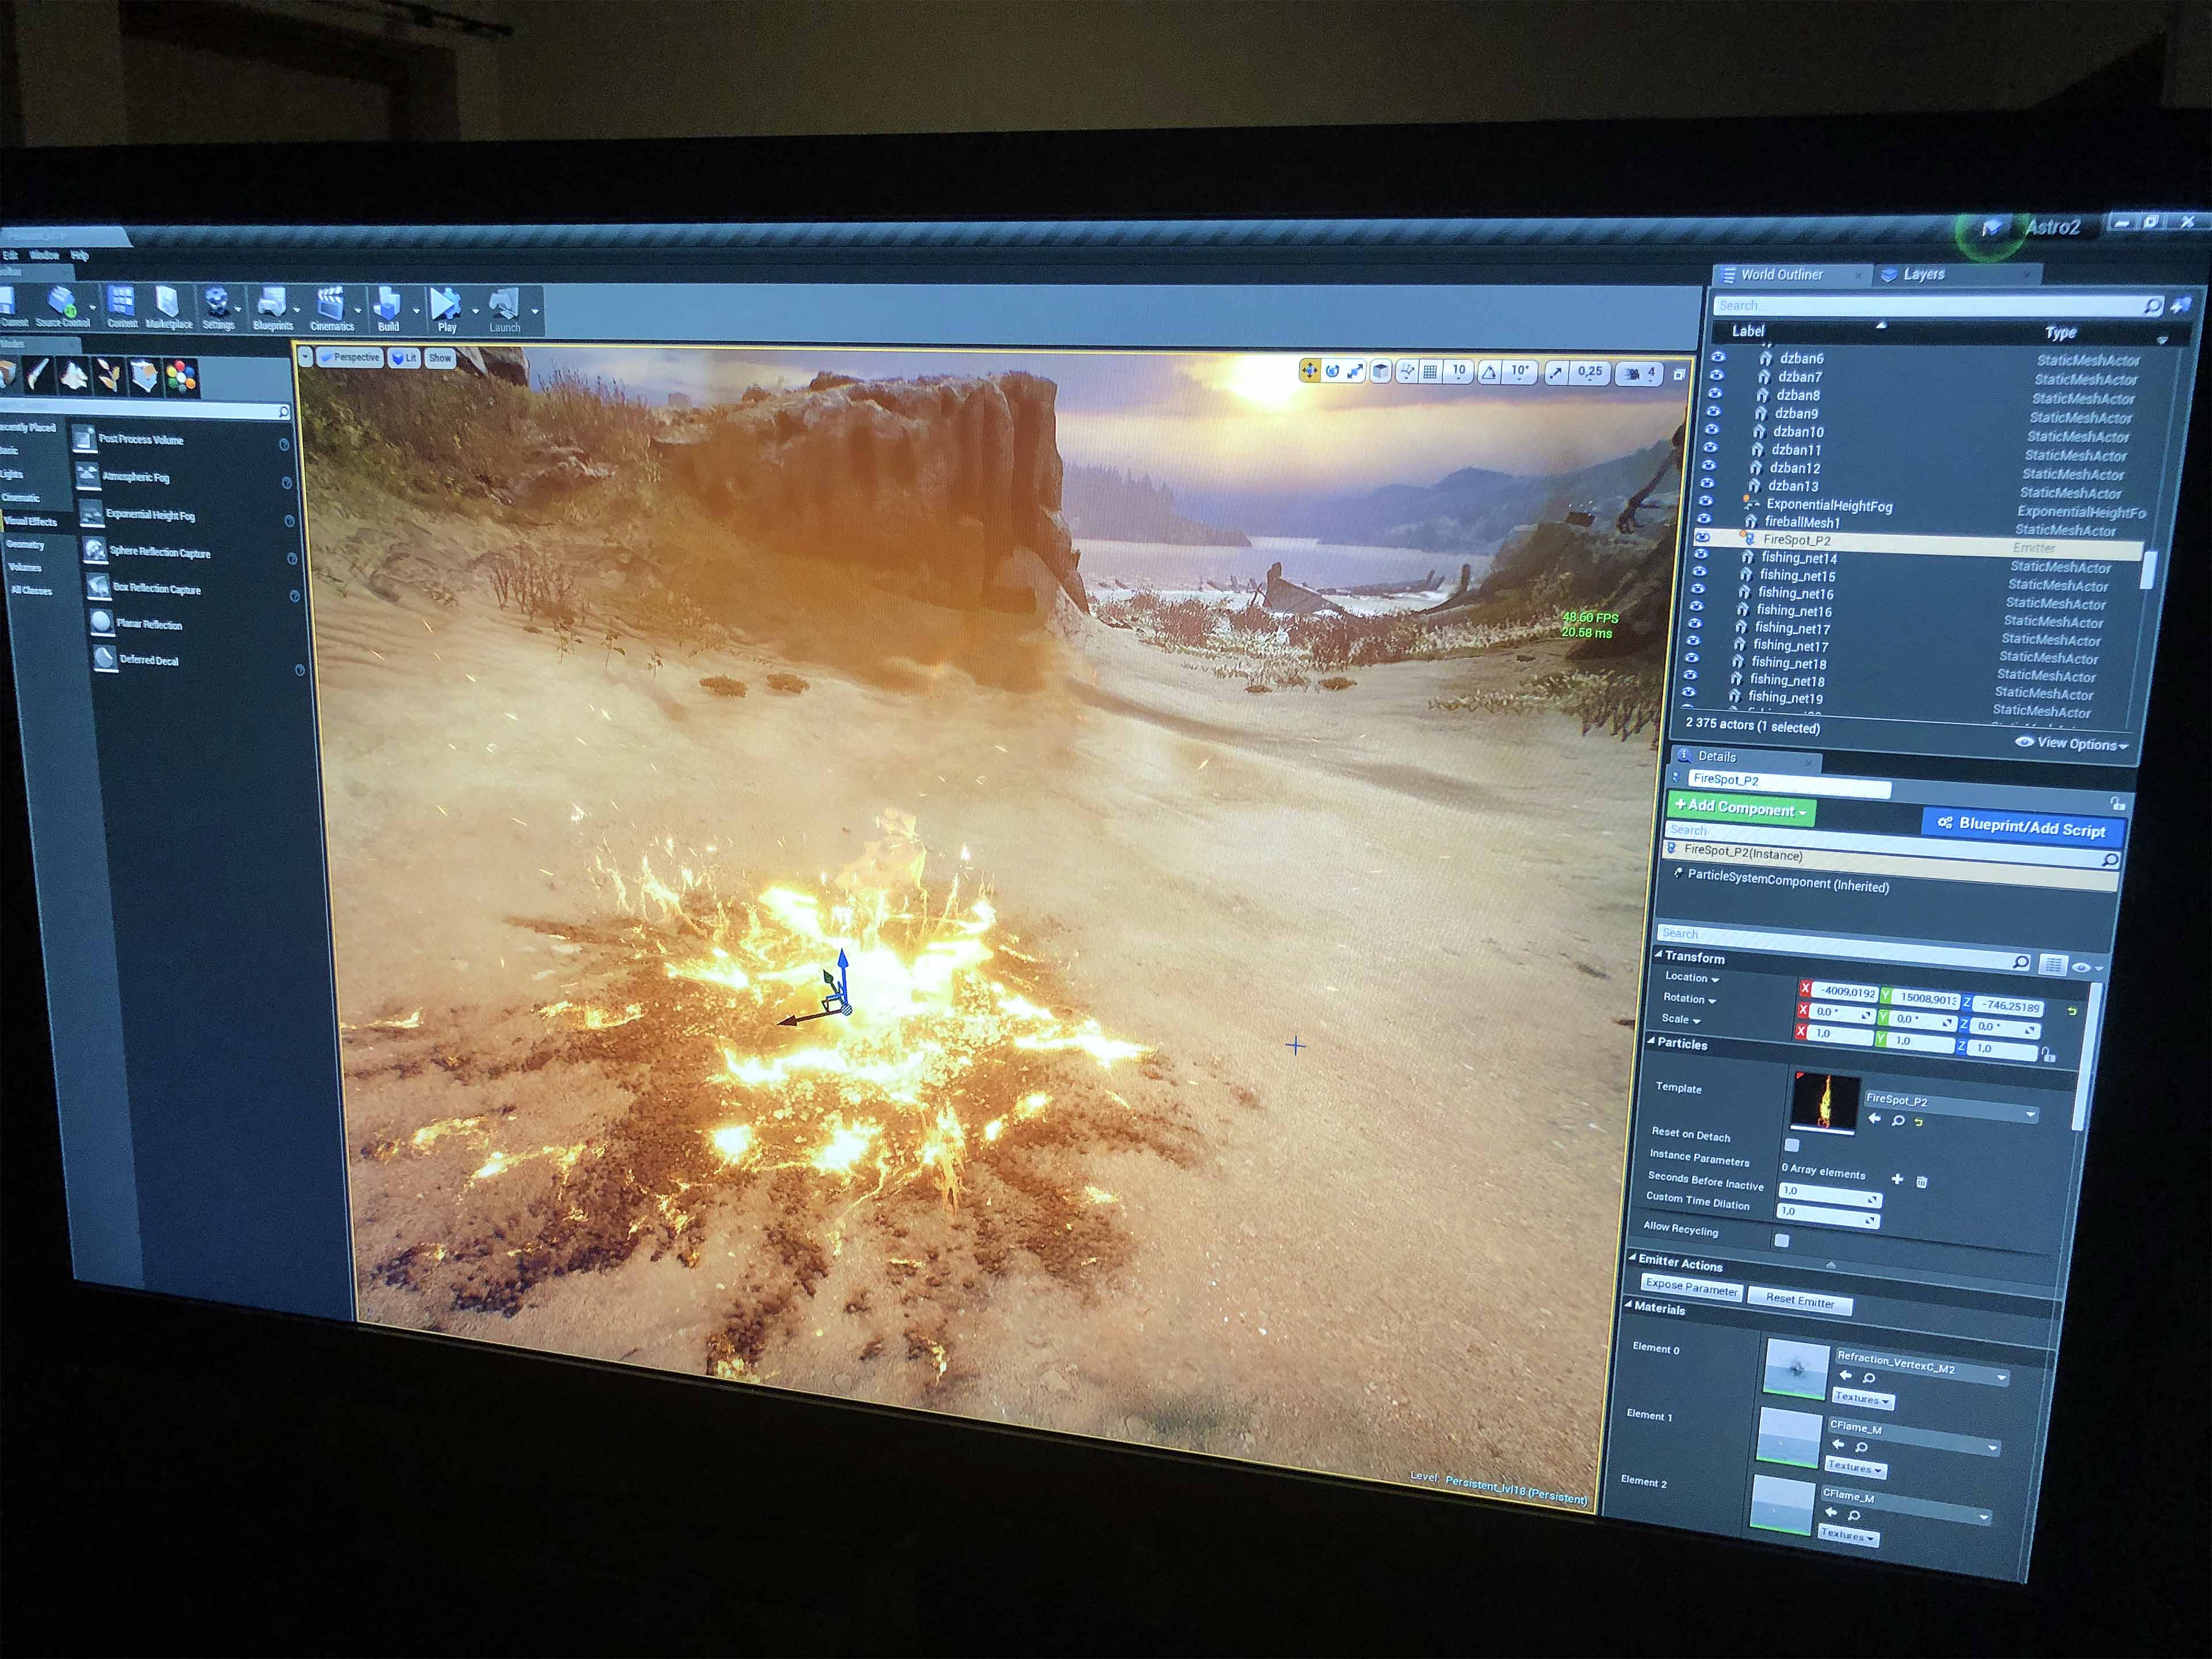Browse to the FireSpot_P2 template asset
The width and height of the screenshot is (2212, 1659).
1898,1121
